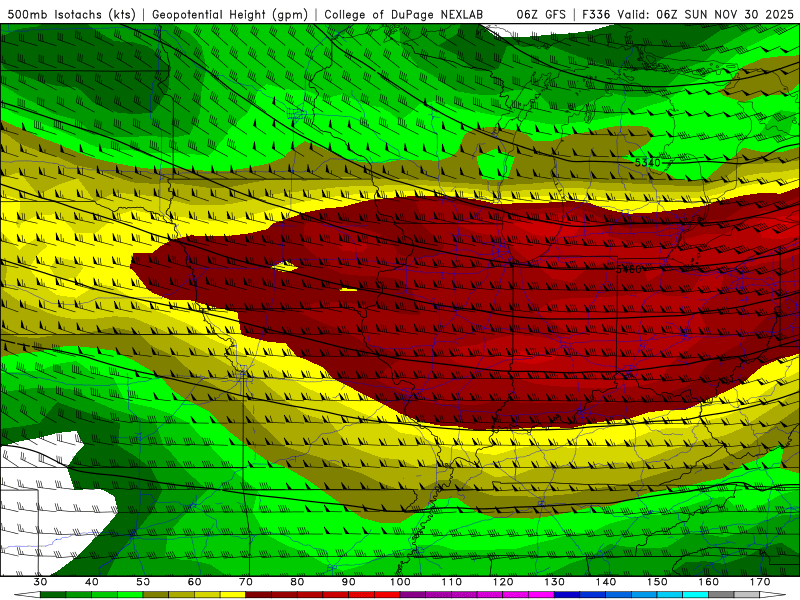The width and height of the screenshot is (800, 600).
Task: Click the 50 value on color scale
Action: click(x=143, y=582)
